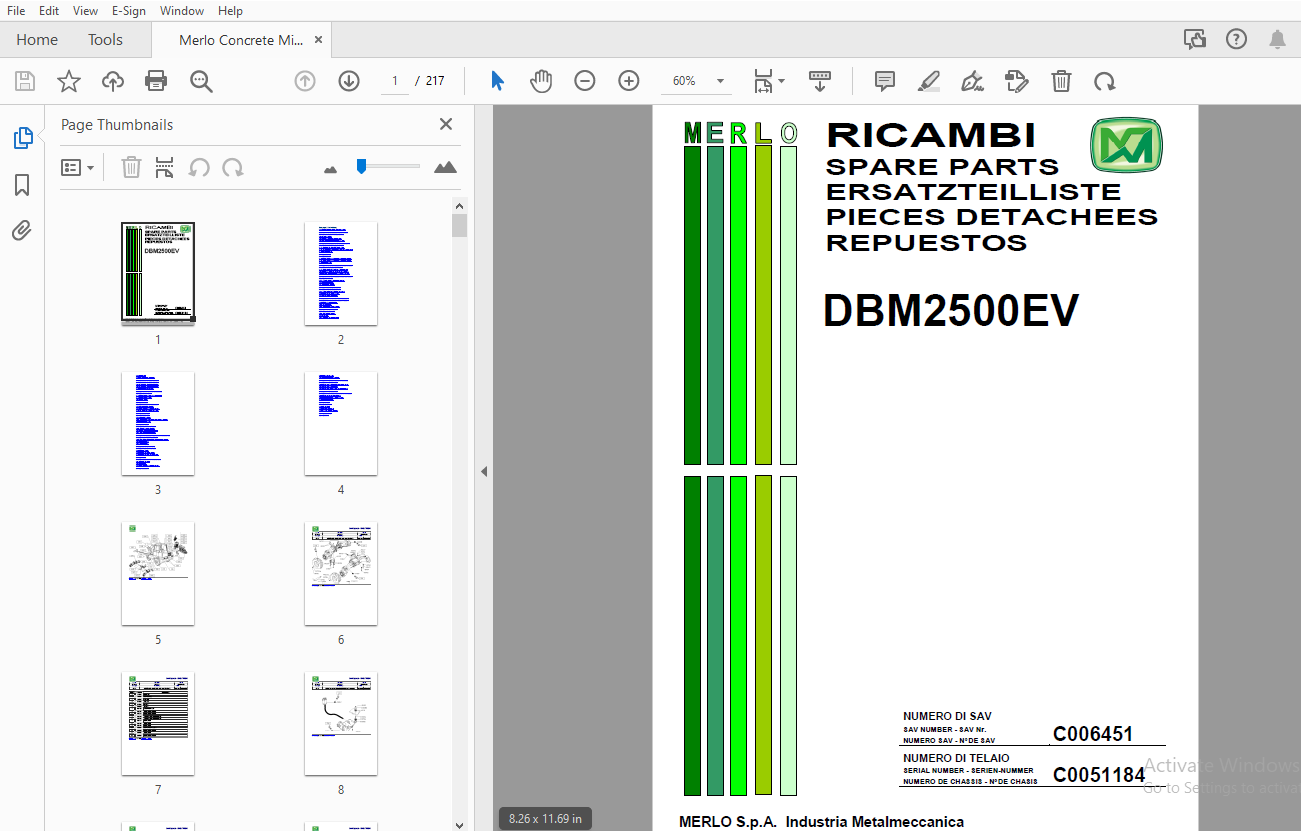Open thumbnail panel options dropdown
This screenshot has width=1301, height=831.
pos(77,168)
